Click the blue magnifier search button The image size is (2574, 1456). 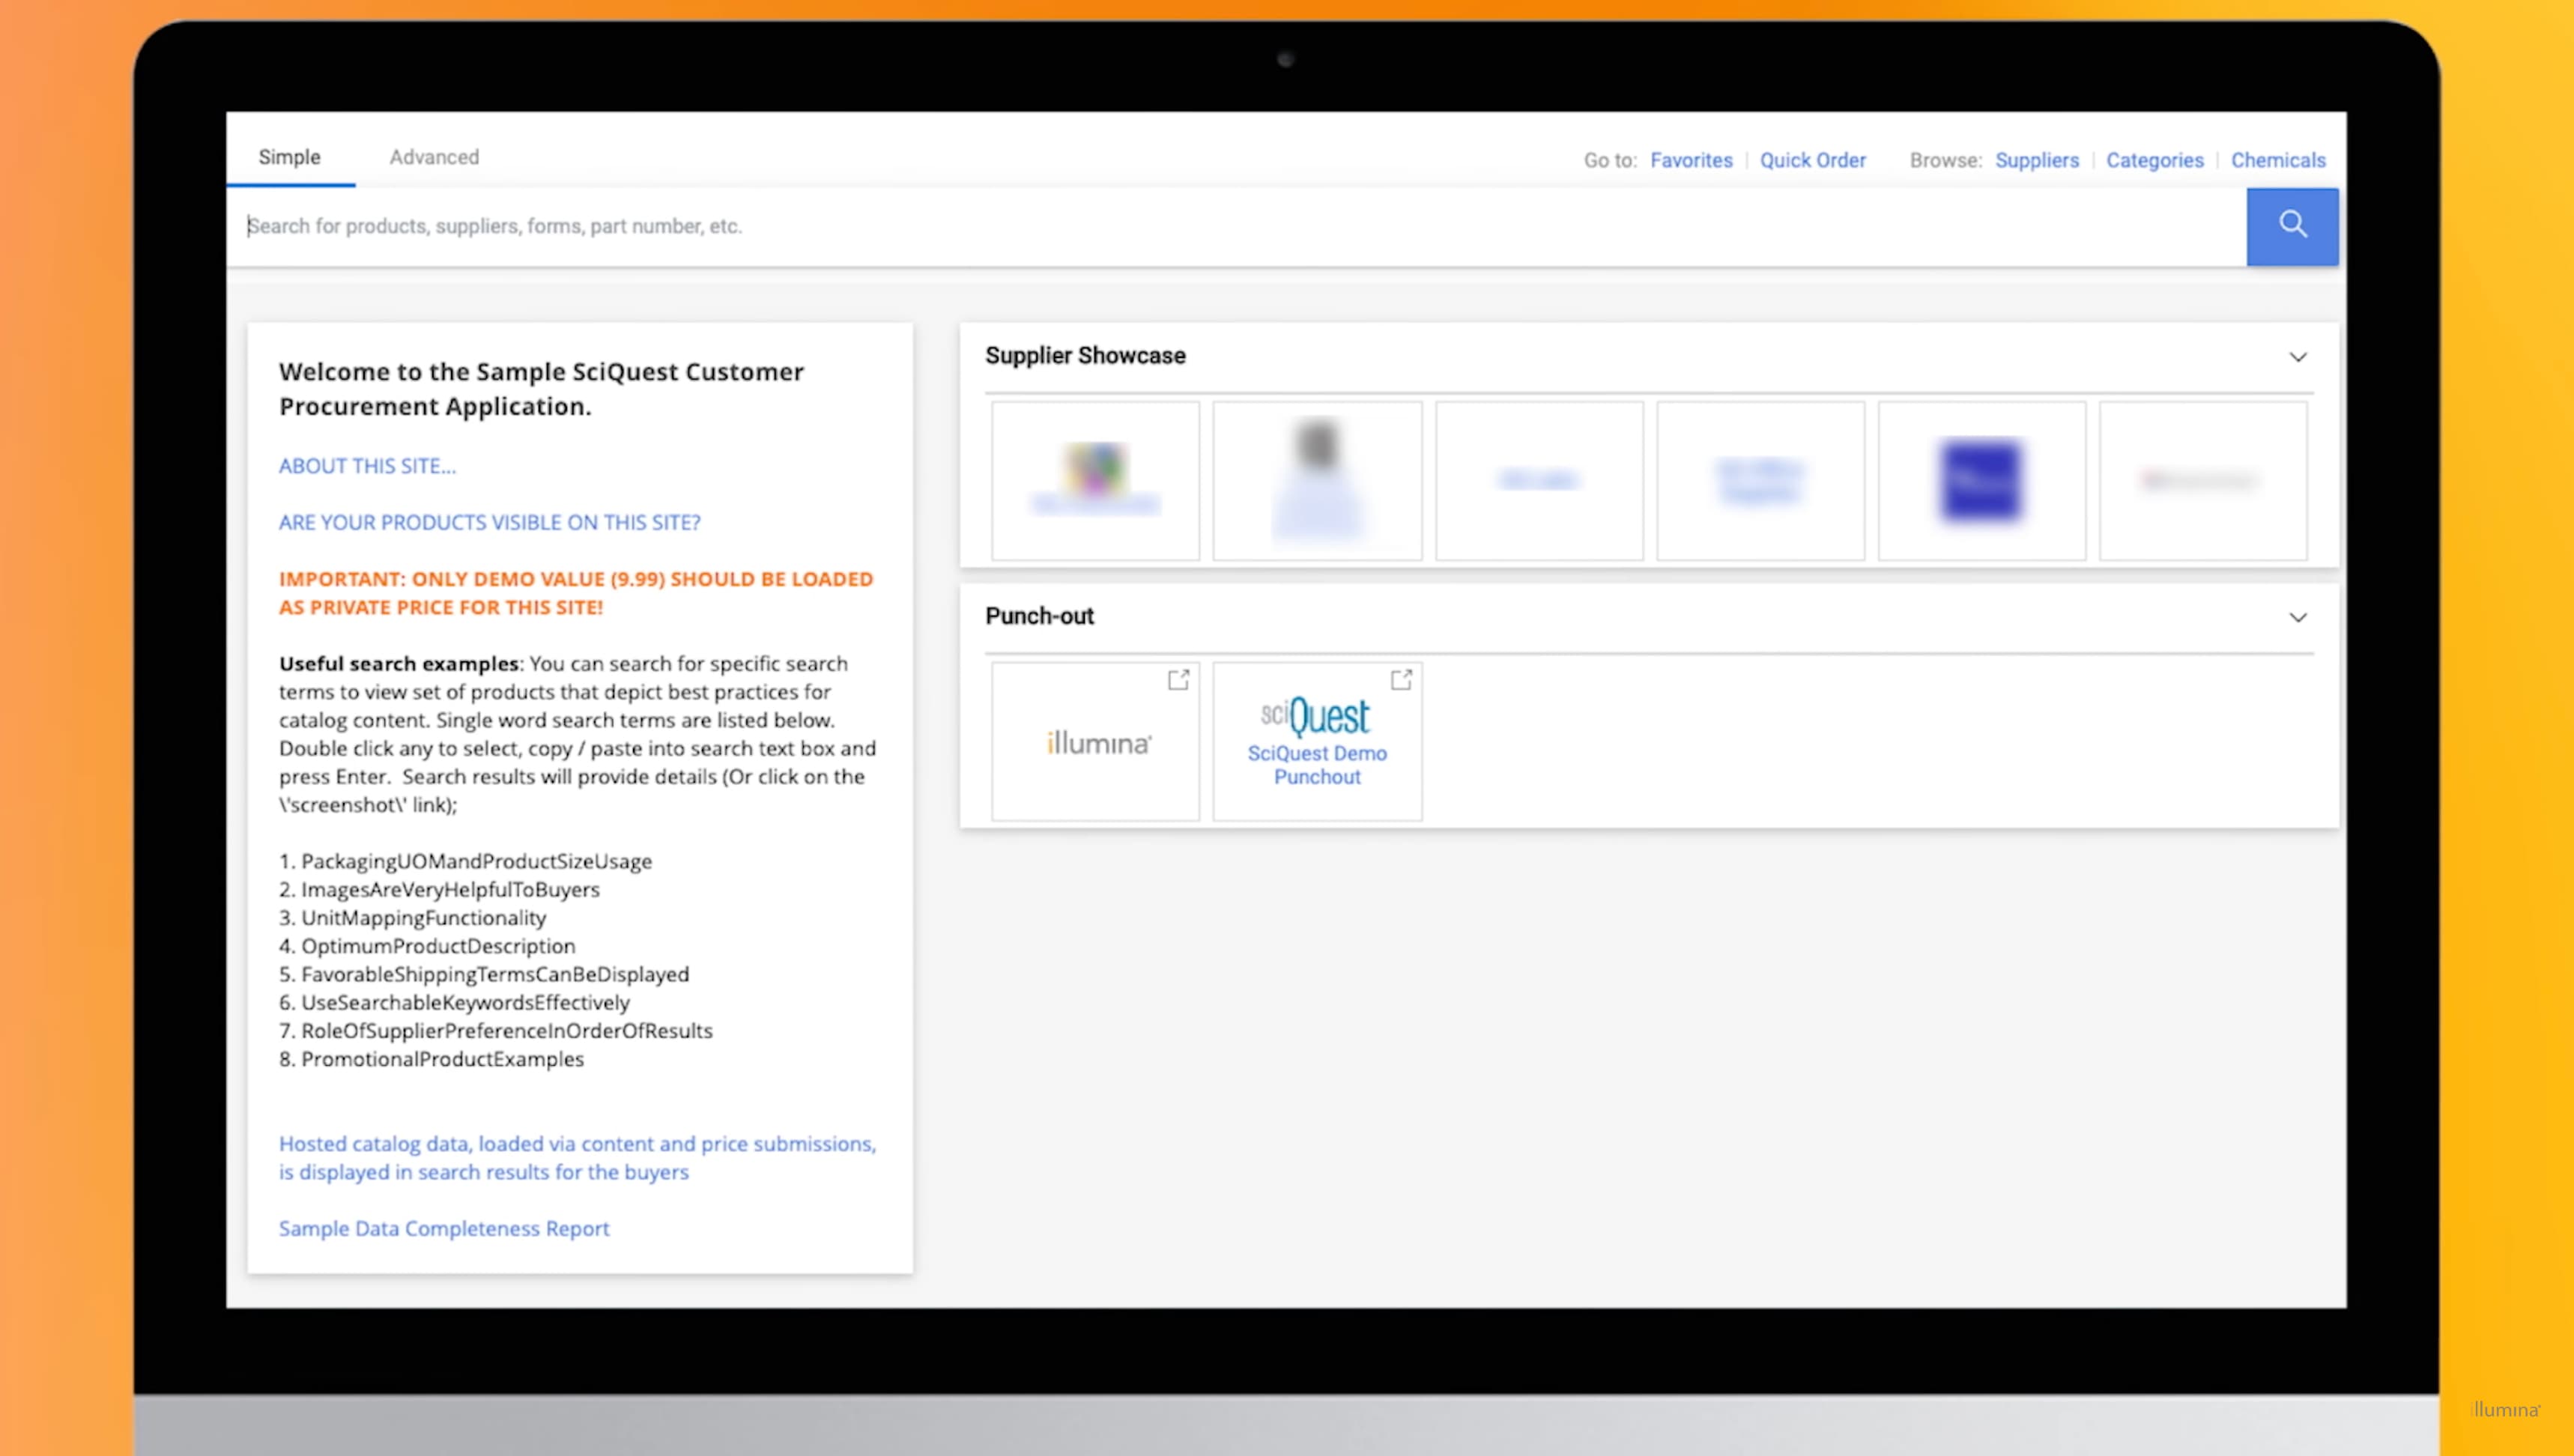(x=2291, y=225)
